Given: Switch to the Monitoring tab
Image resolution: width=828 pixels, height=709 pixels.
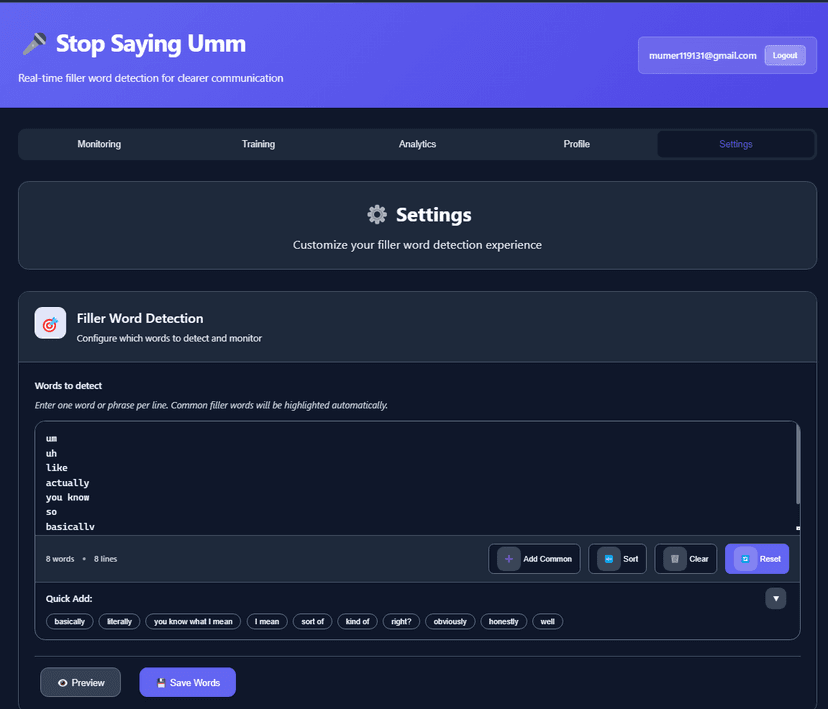Looking at the screenshot, I should (99, 144).
